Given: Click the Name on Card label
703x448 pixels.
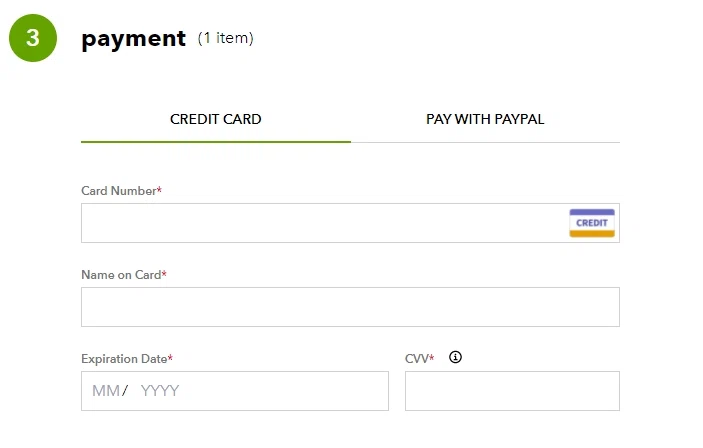Looking at the screenshot, I should (x=120, y=275).
